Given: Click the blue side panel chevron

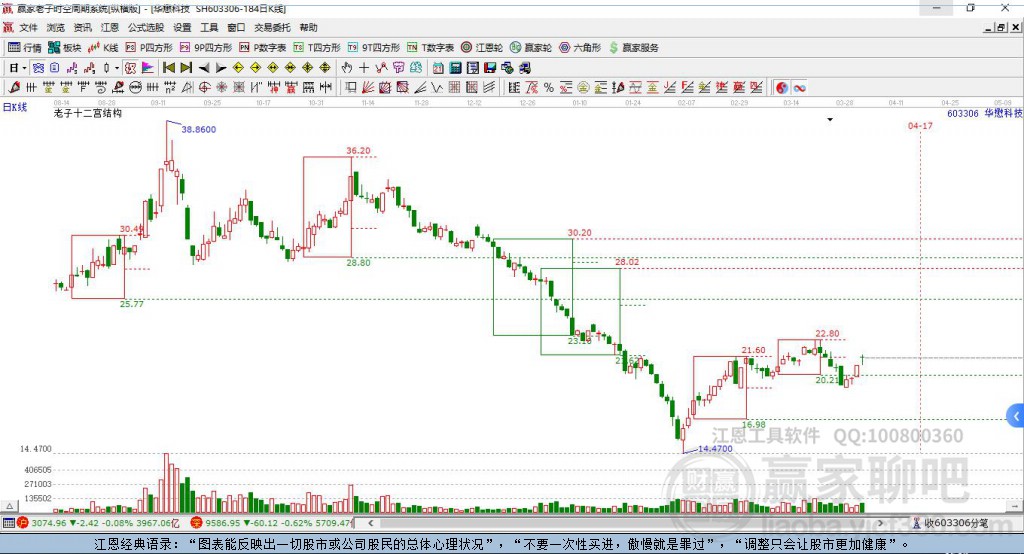Looking at the screenshot, I should [x=1016, y=416].
